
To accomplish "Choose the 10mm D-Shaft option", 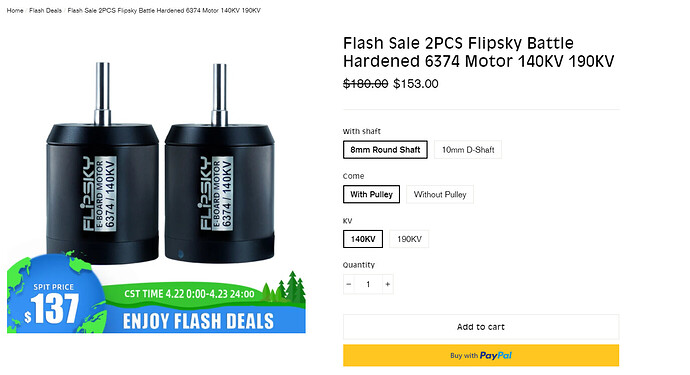I will [x=468, y=150].
